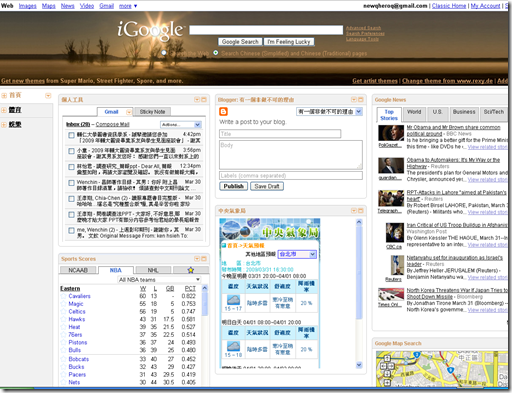Tick the checkbox for the 'me, Wenchin (2)' email

[71, 230]
